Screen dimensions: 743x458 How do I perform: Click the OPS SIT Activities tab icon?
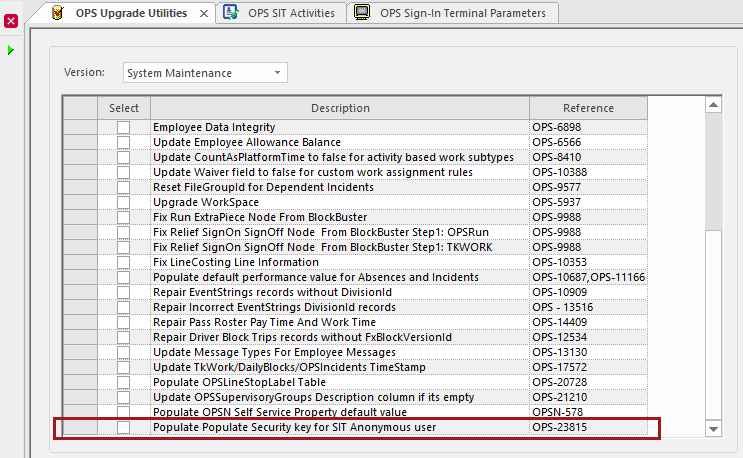tap(231, 12)
